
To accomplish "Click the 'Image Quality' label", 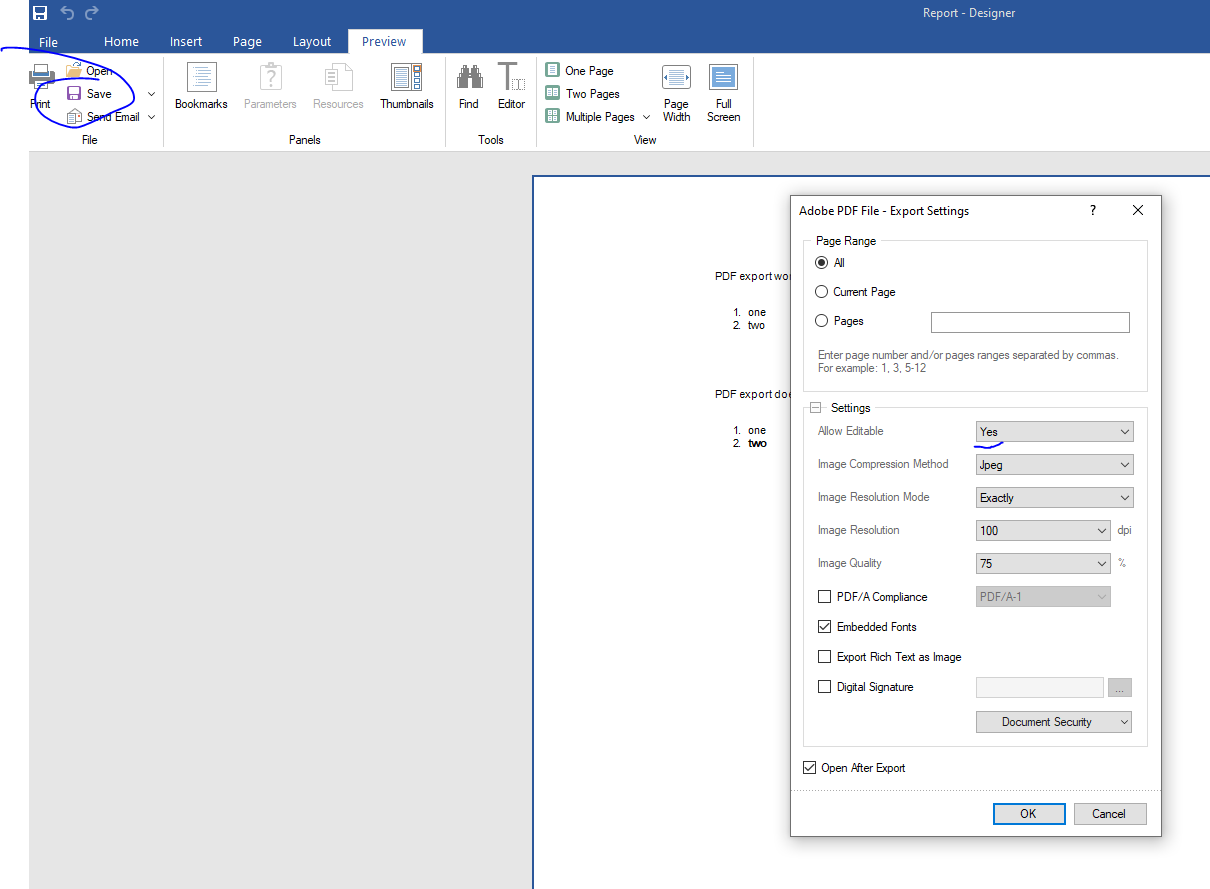I will click(850, 563).
